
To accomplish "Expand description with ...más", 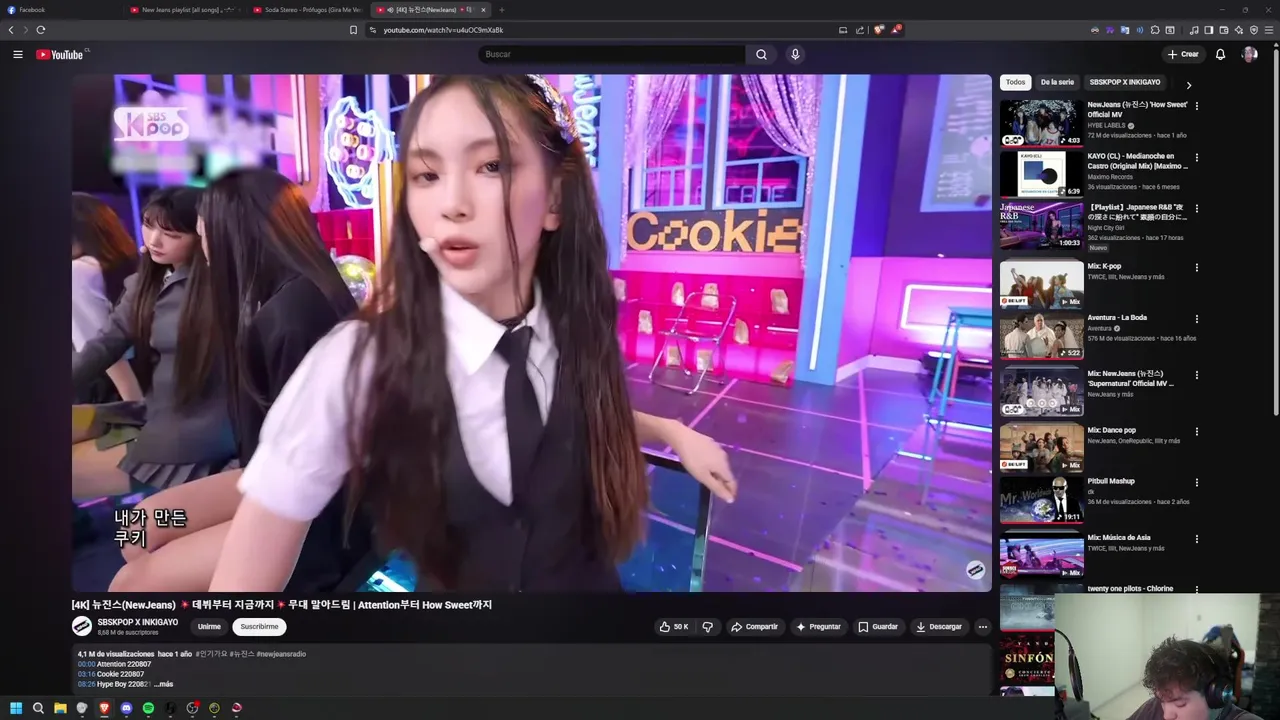I will click(163, 684).
